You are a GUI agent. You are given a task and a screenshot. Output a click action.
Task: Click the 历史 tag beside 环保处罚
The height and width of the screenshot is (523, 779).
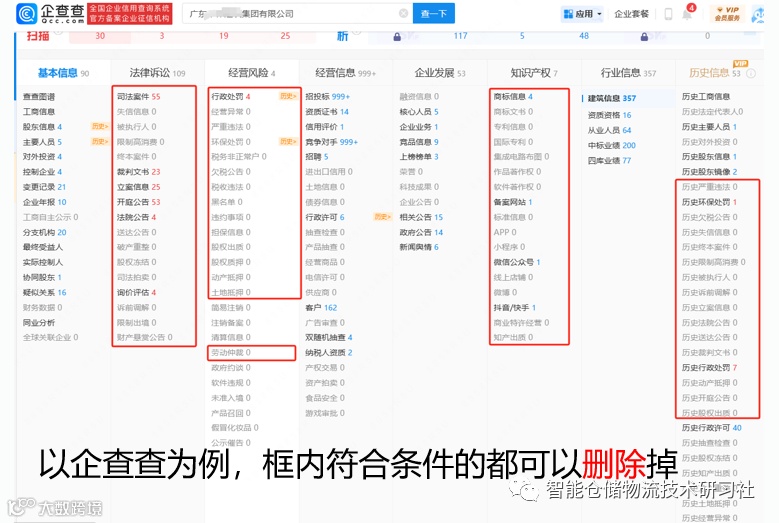(288, 142)
